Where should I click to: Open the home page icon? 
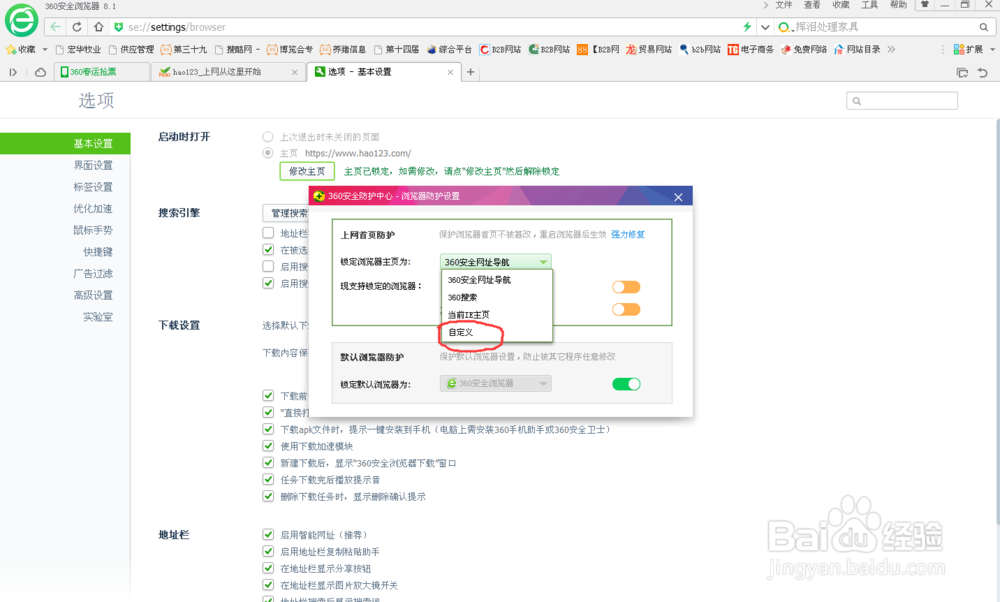click(98, 27)
